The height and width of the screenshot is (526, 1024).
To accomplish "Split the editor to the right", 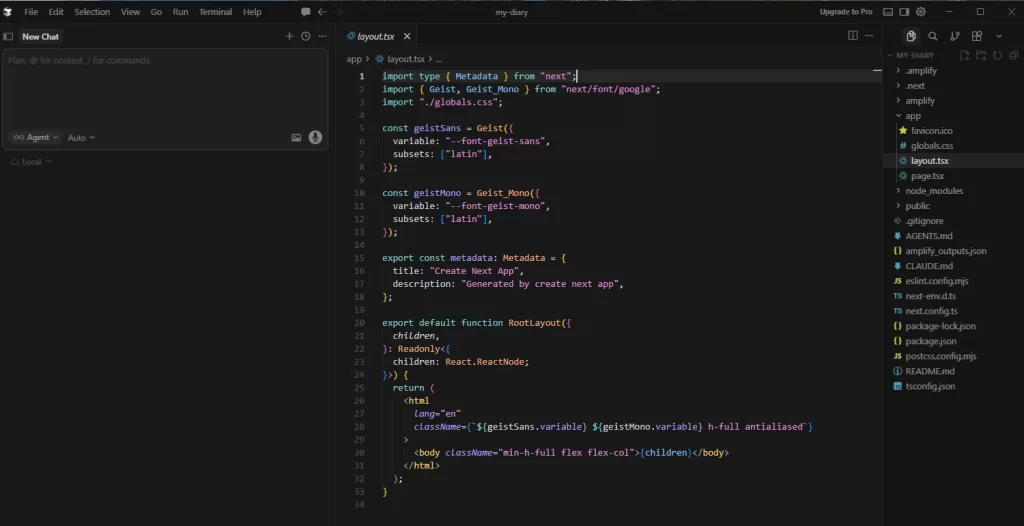I will (853, 36).
